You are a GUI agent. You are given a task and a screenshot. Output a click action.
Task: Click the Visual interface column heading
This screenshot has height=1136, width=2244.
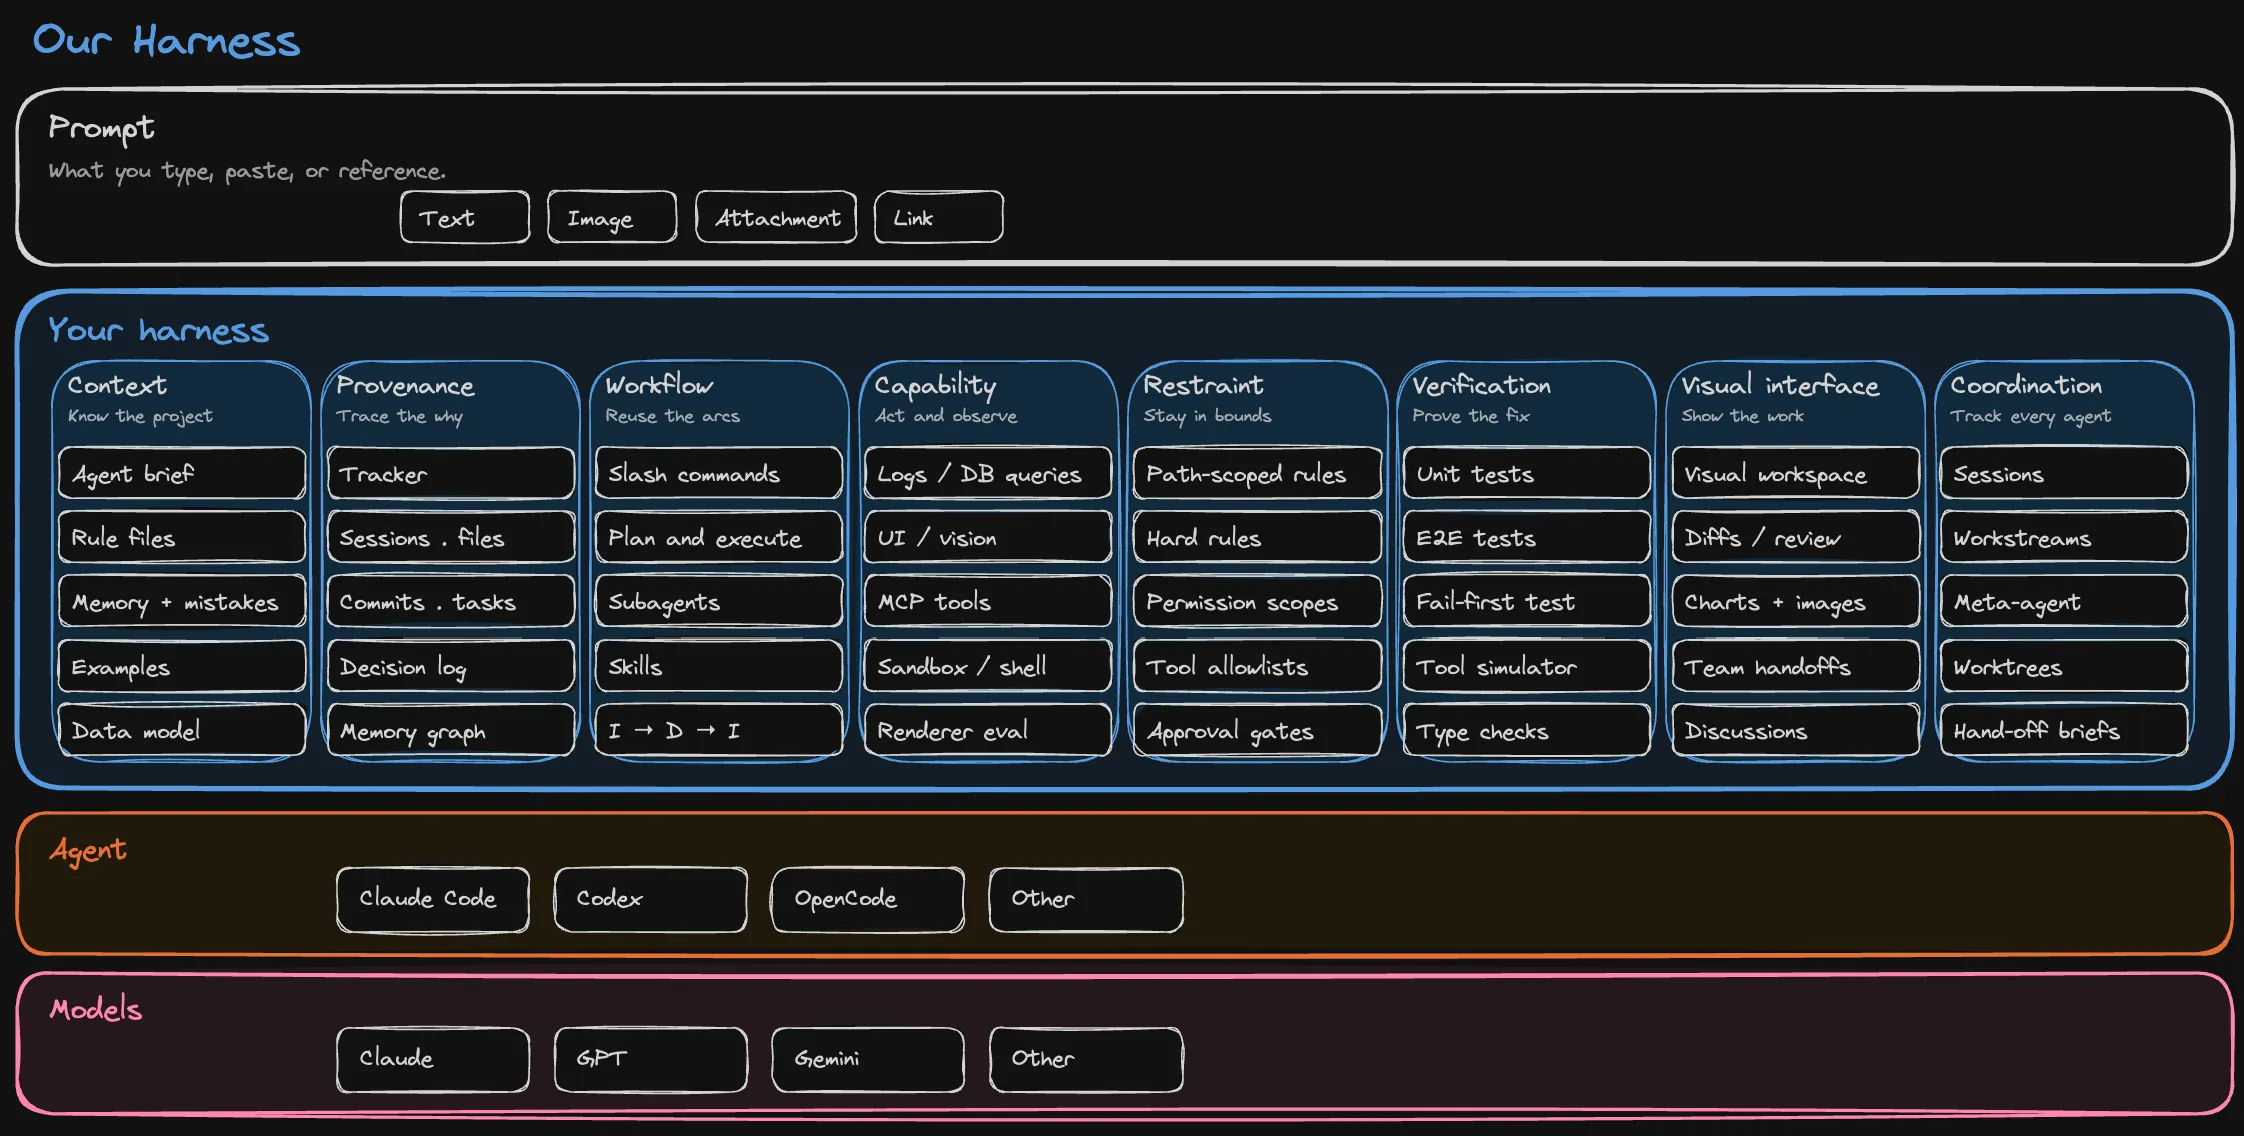pos(1780,385)
